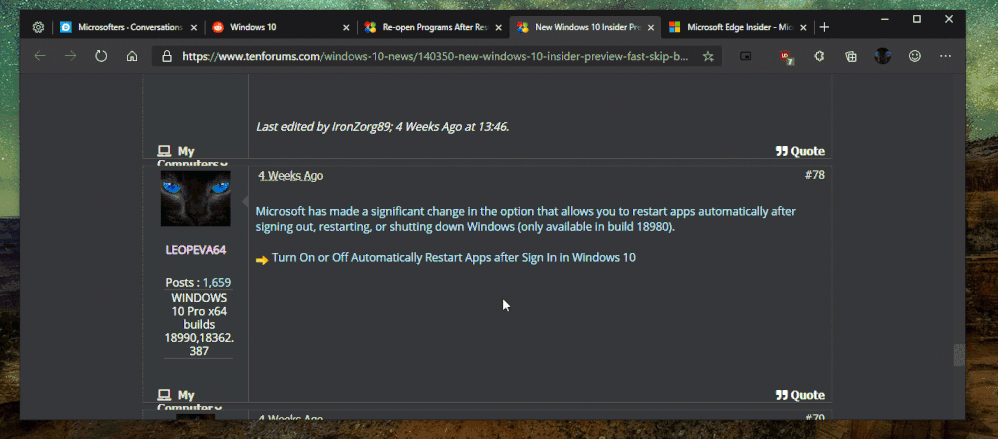Switch to Re-open Programs After Restart tab
Image resolution: width=998 pixels, height=439 pixels.
click(x=433, y=27)
